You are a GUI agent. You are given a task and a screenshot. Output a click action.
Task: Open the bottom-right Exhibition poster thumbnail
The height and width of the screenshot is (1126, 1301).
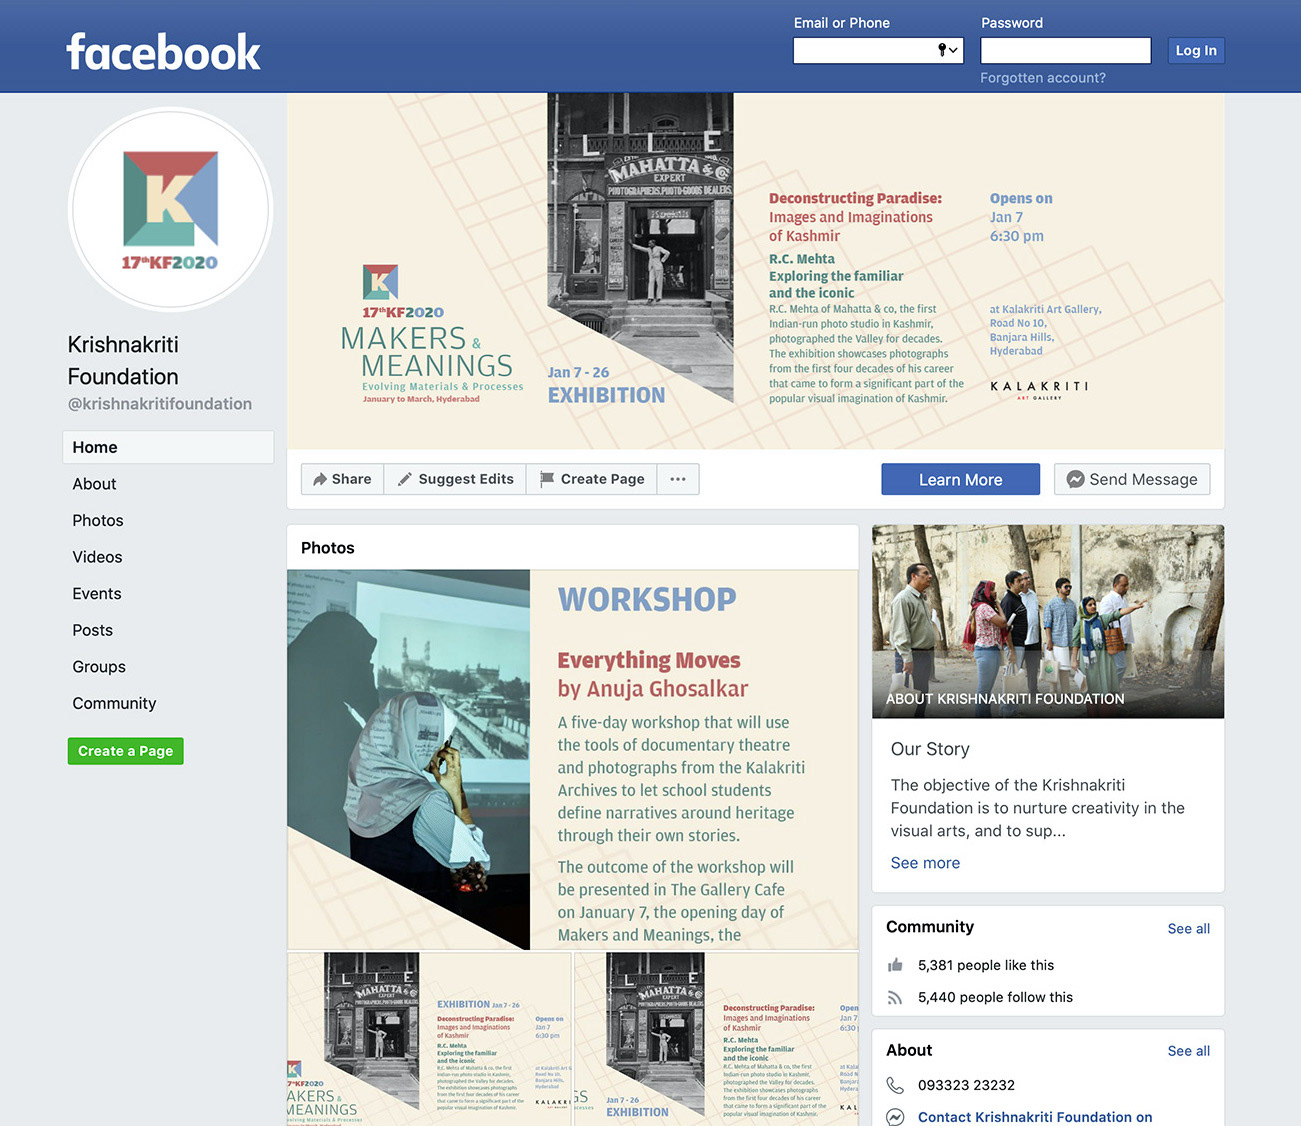coord(716,1039)
